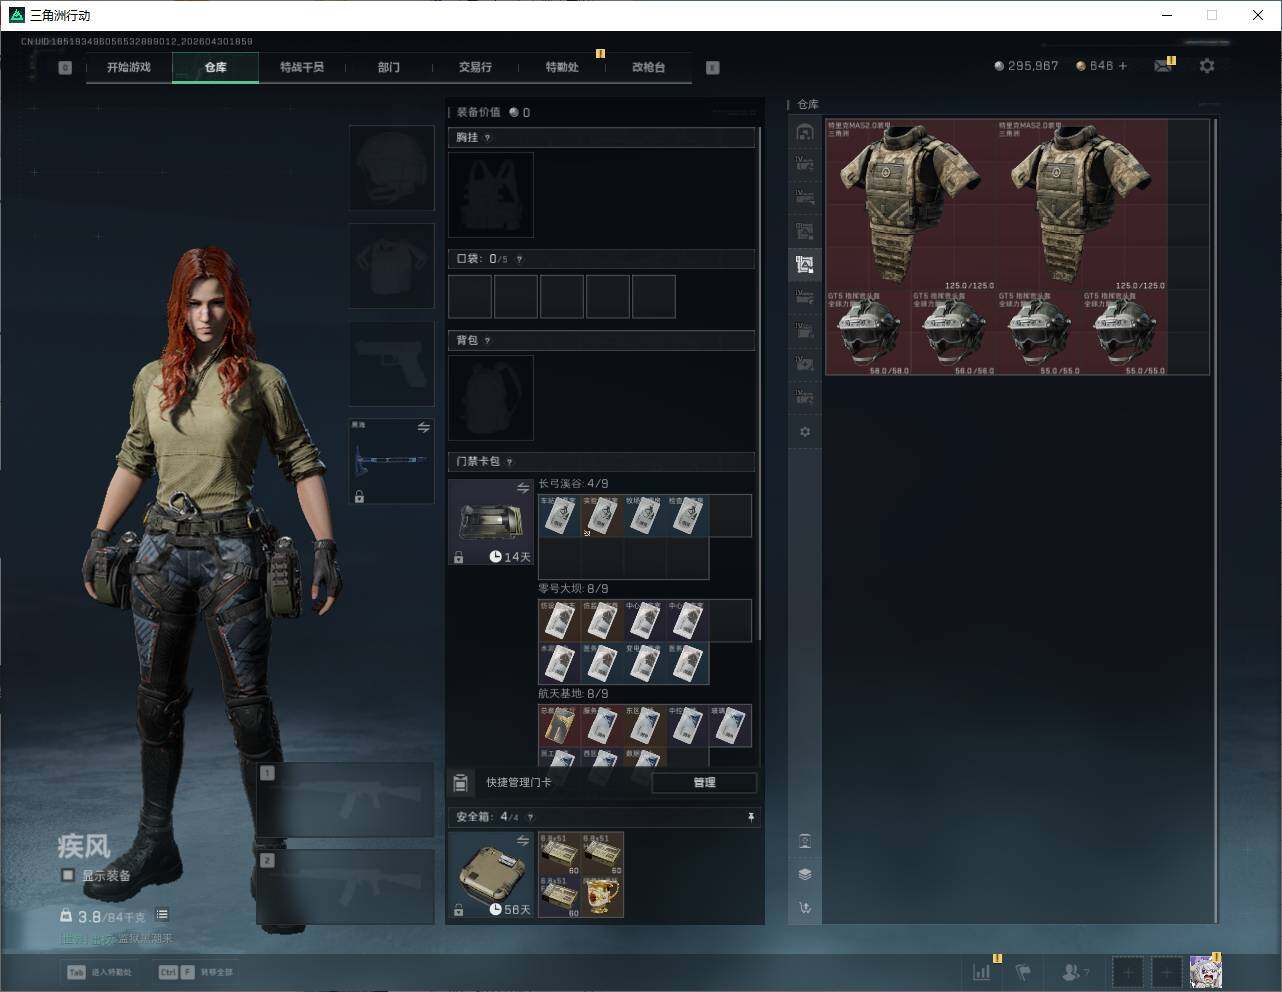Screen dimensions: 1282x992
Task: Toggle the 显示装备 checkbox
Action: 68,875
